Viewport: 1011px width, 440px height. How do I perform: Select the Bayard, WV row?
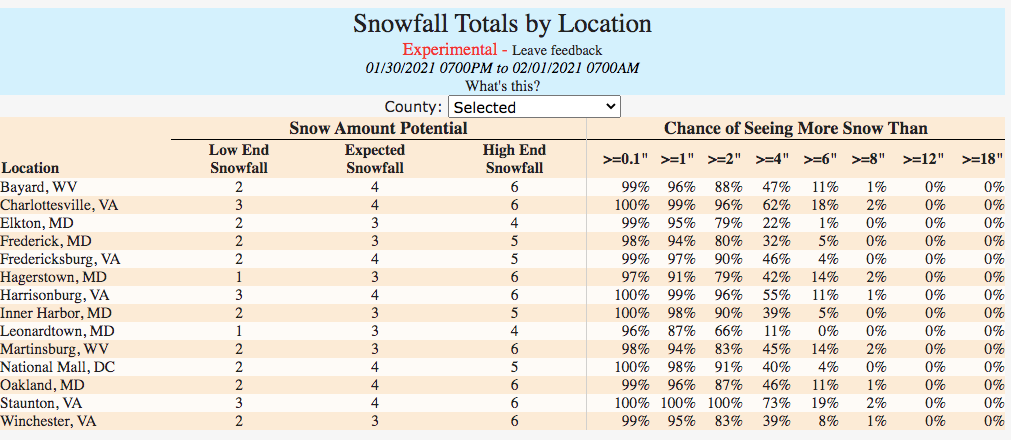point(38,187)
